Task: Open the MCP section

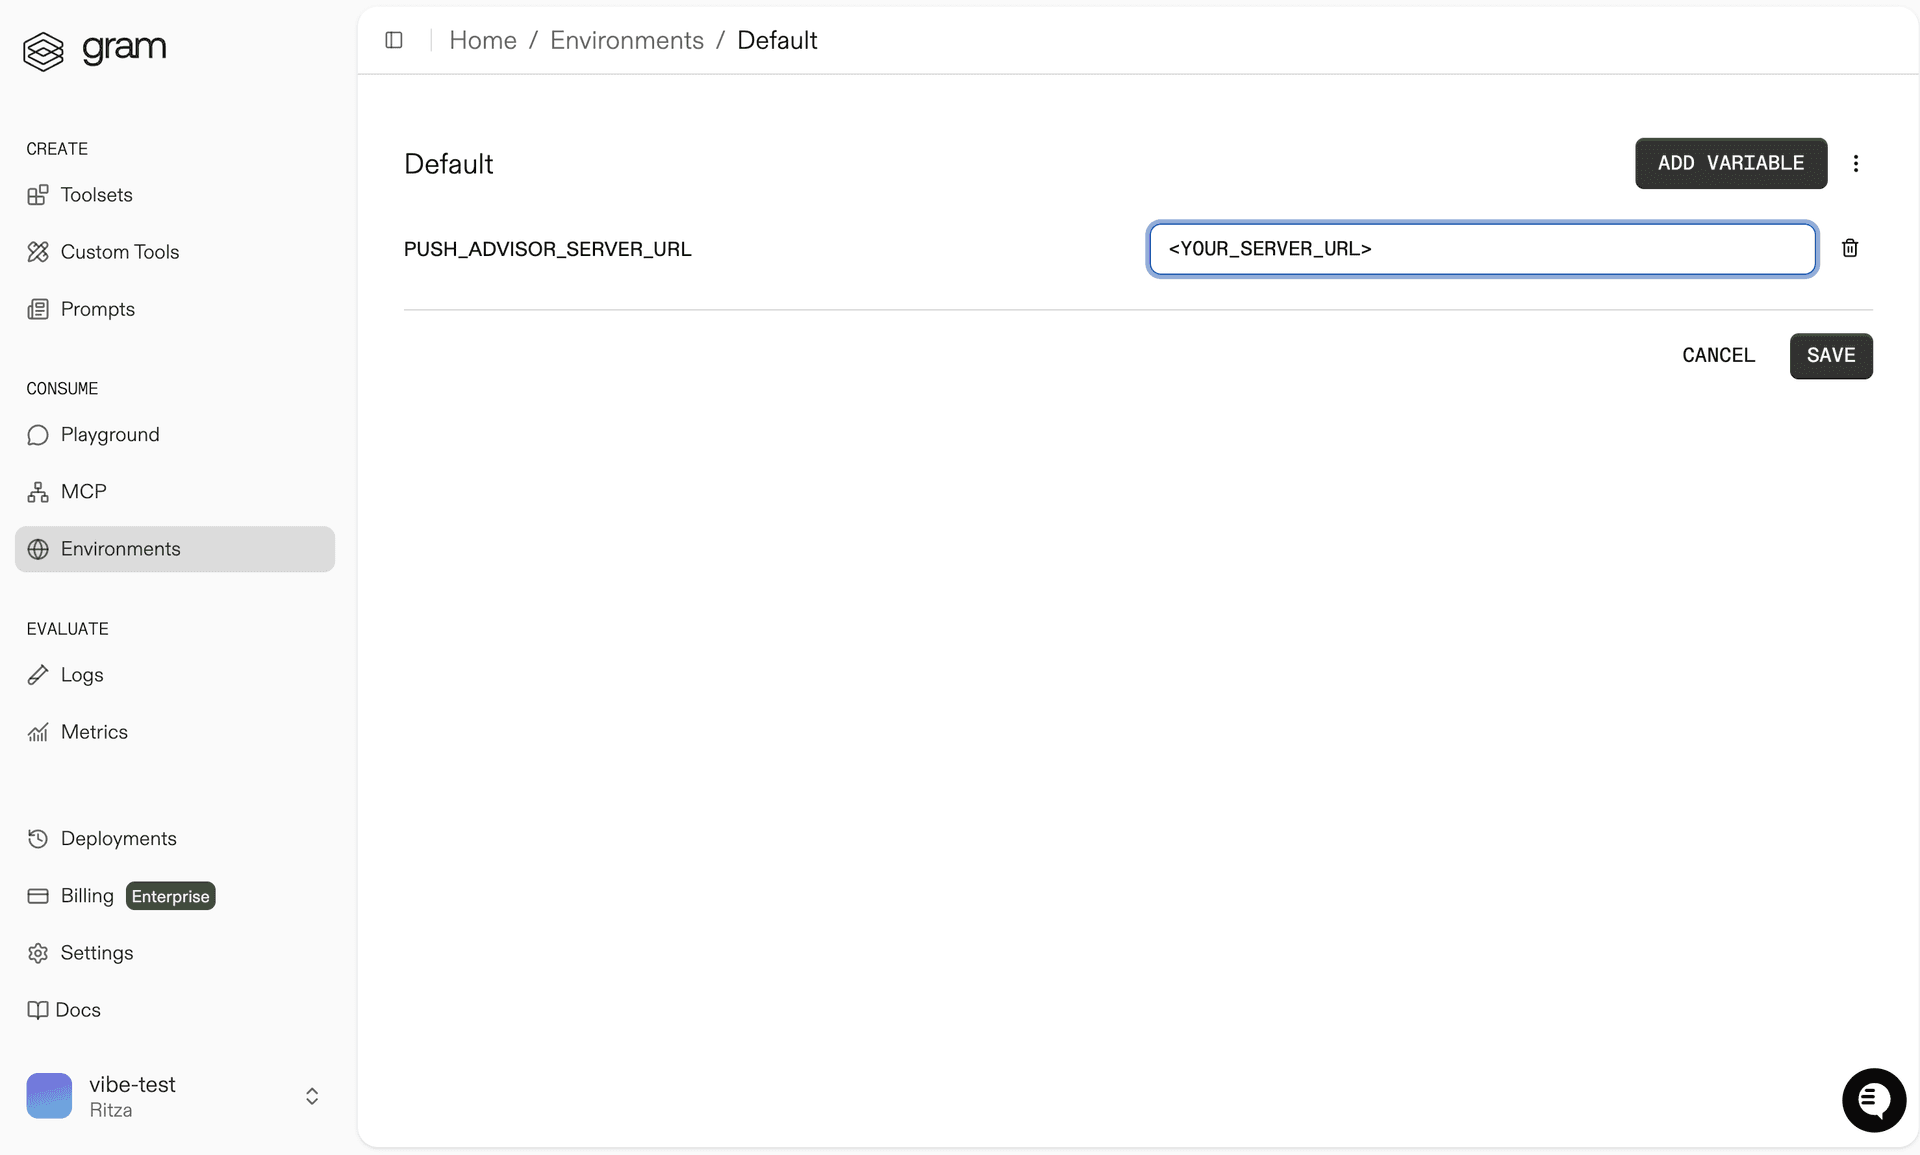Action: point(84,491)
